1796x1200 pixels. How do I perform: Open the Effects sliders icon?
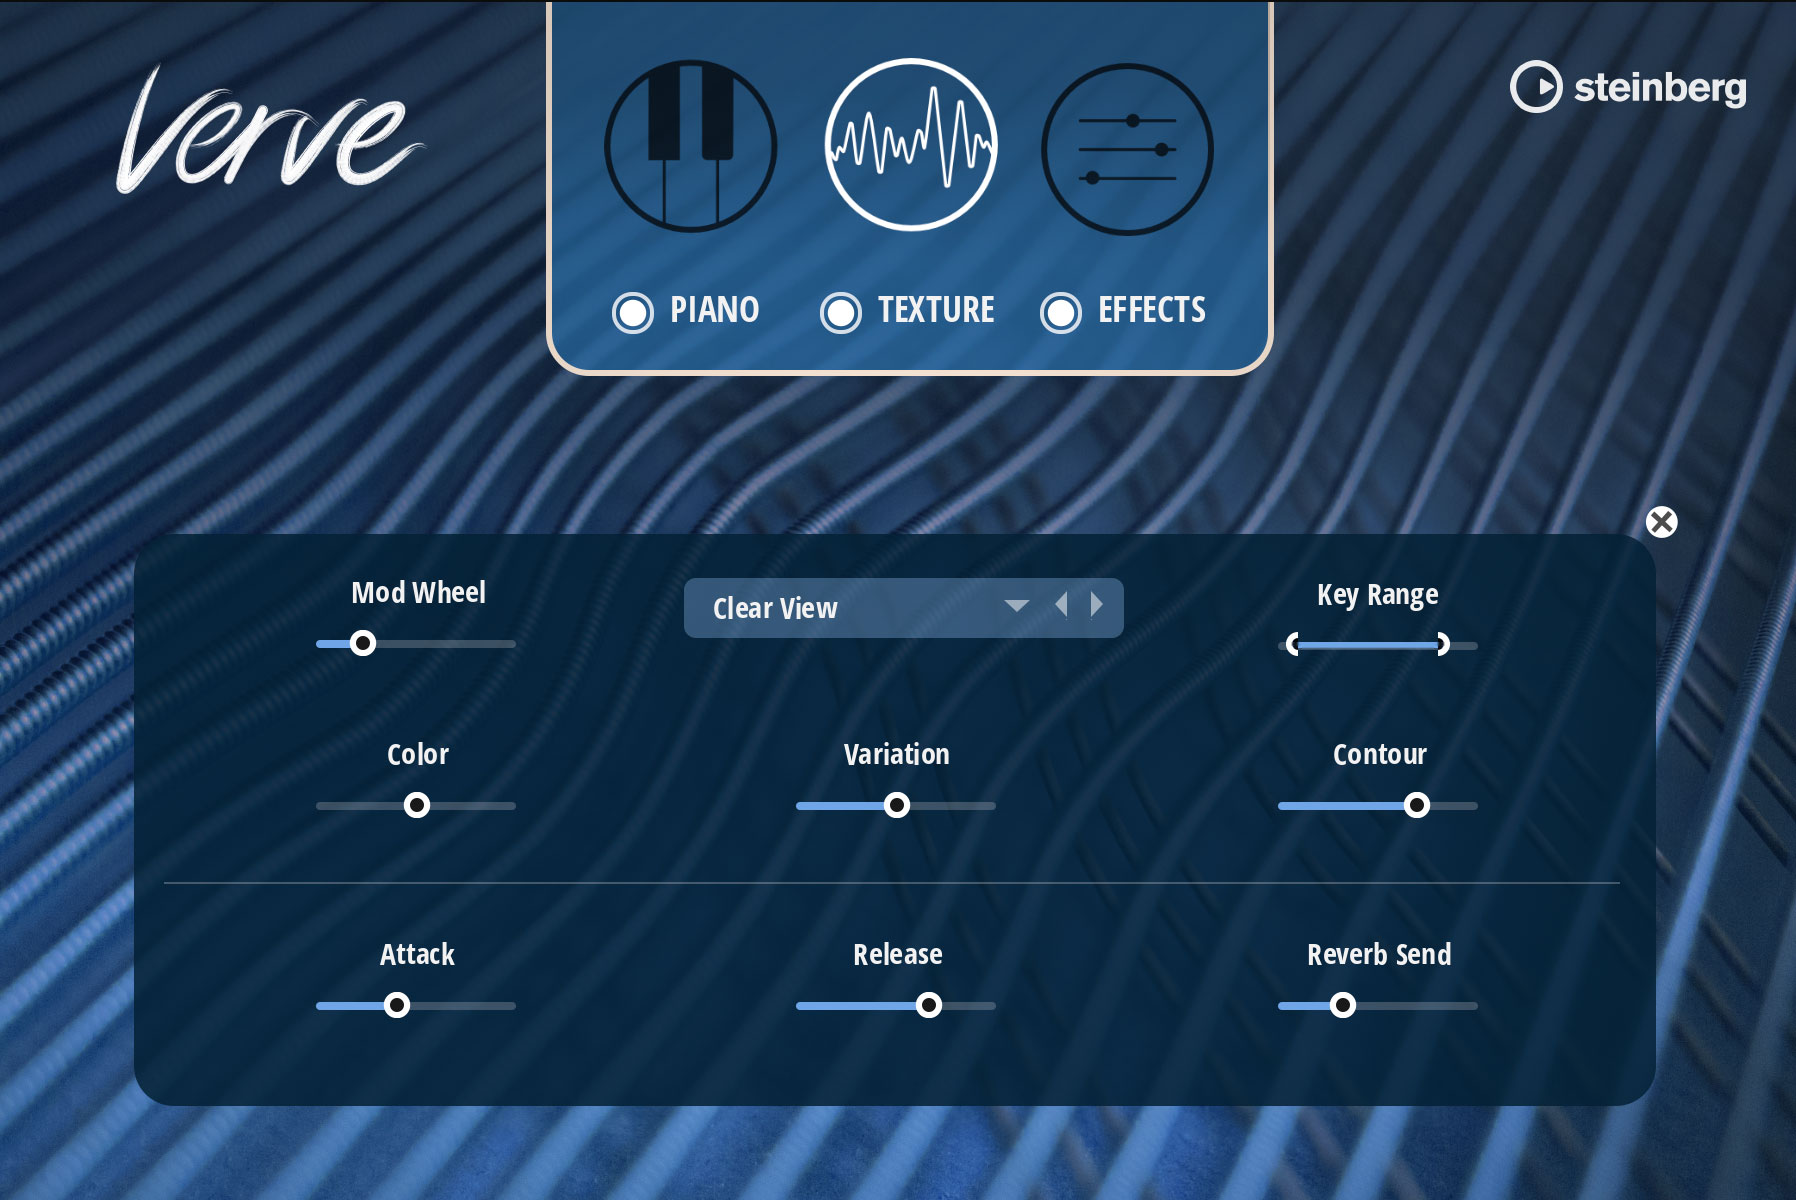pos(1127,149)
